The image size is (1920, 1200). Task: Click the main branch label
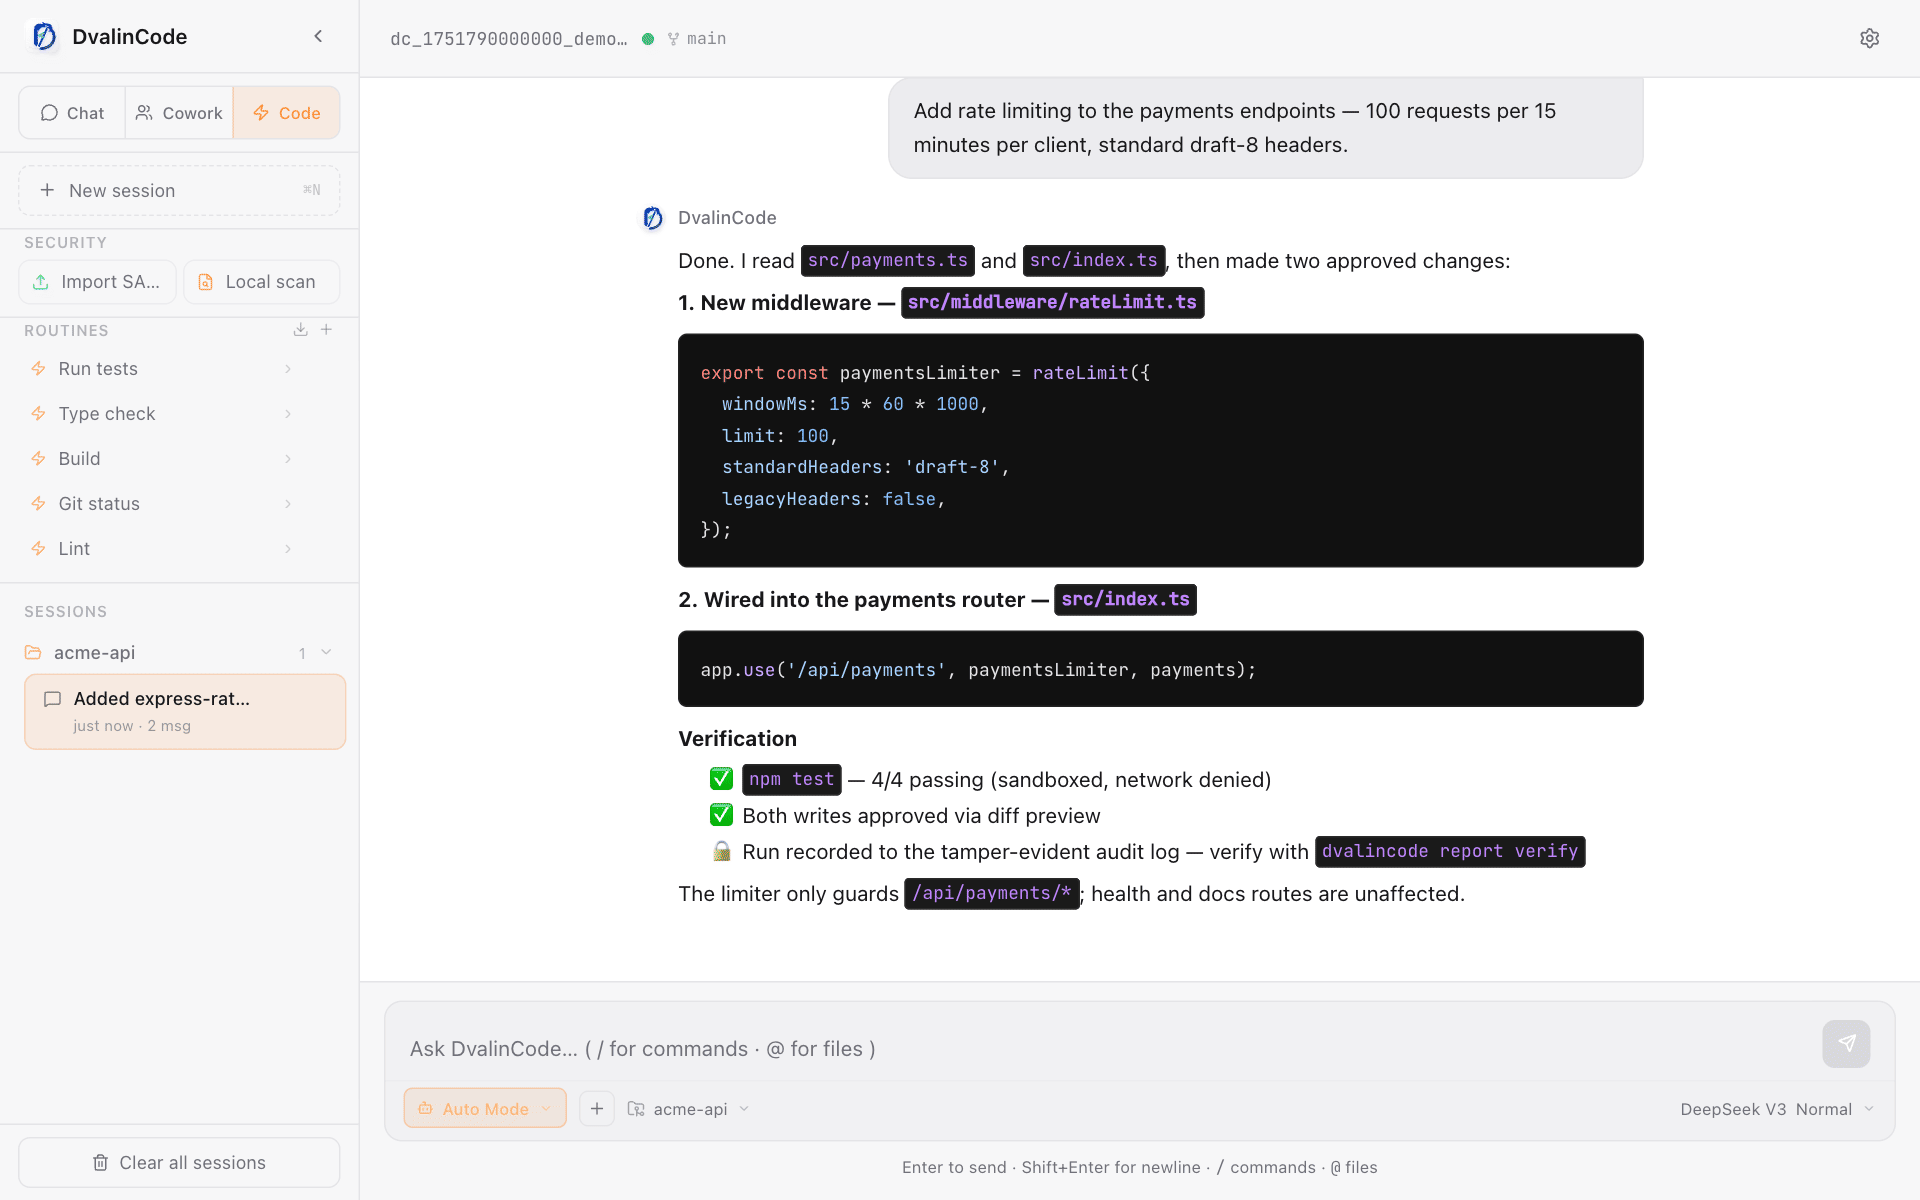(706, 39)
